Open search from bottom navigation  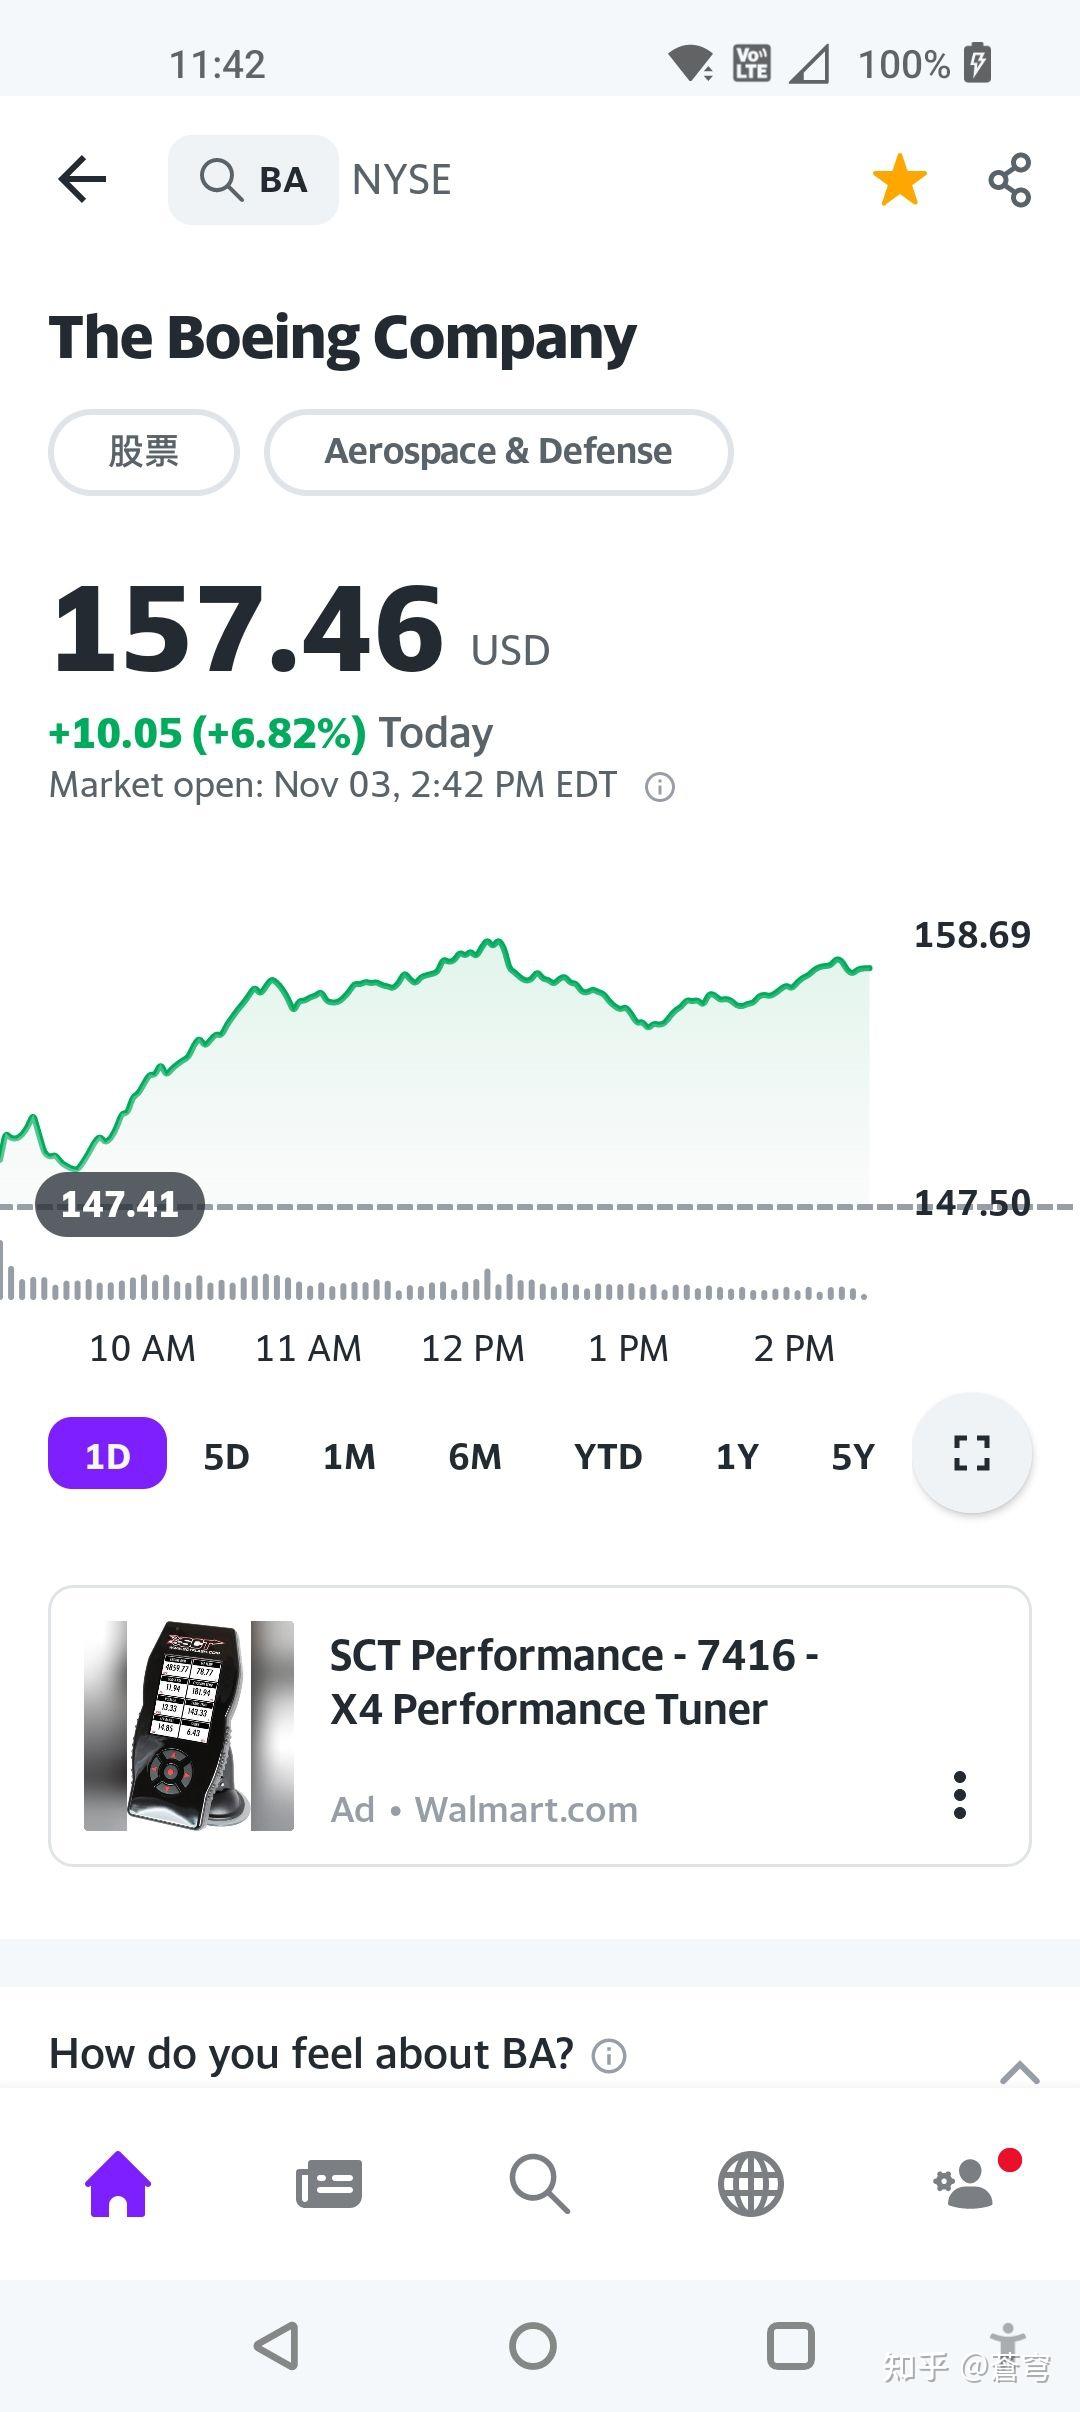(540, 2184)
